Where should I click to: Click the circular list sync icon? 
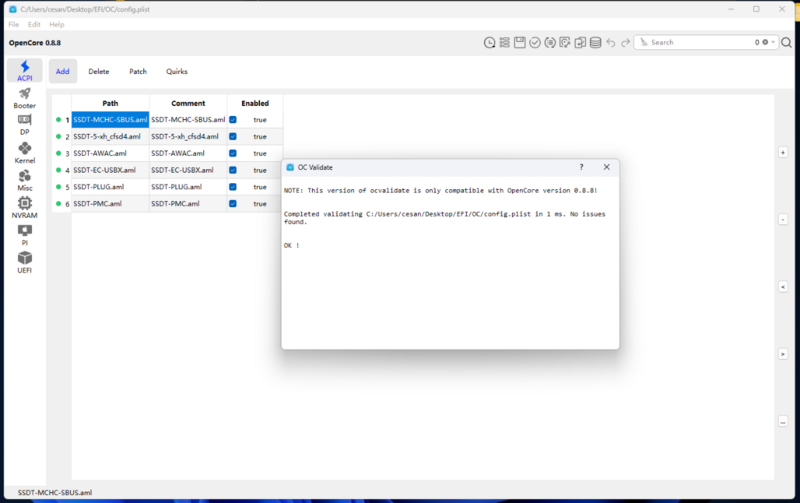550,43
